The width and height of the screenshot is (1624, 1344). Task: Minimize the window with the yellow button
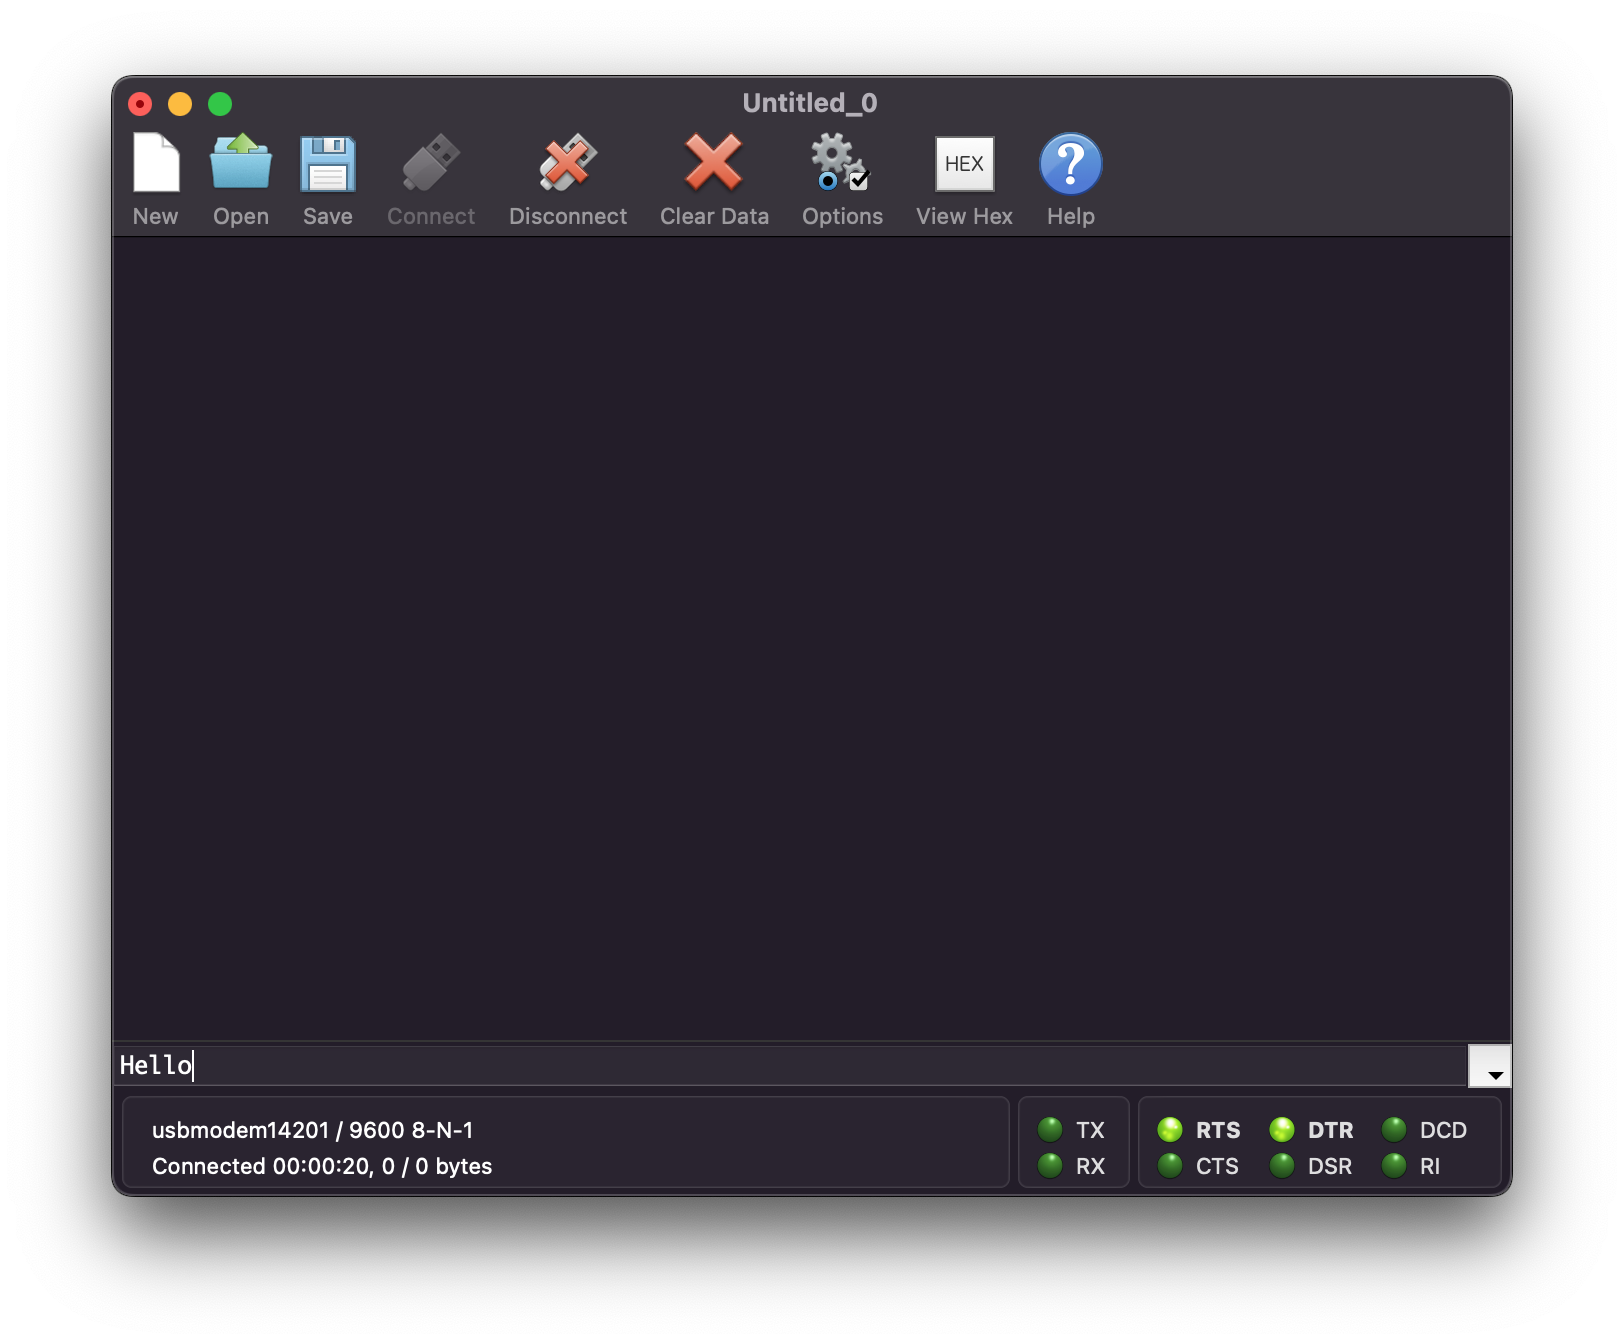click(180, 104)
